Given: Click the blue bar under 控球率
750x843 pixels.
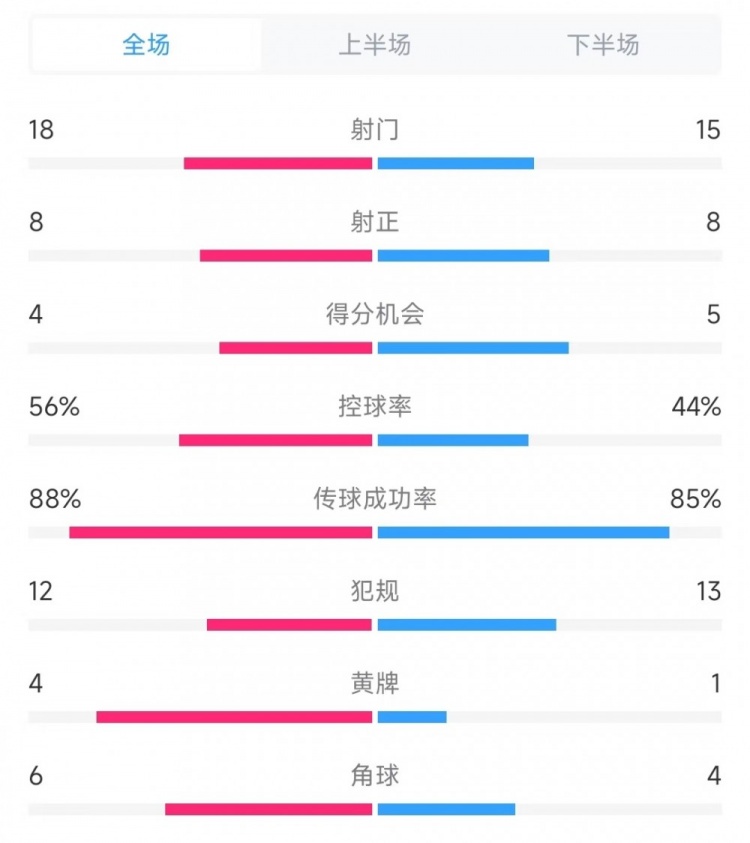Looking at the screenshot, I should click(453, 440).
